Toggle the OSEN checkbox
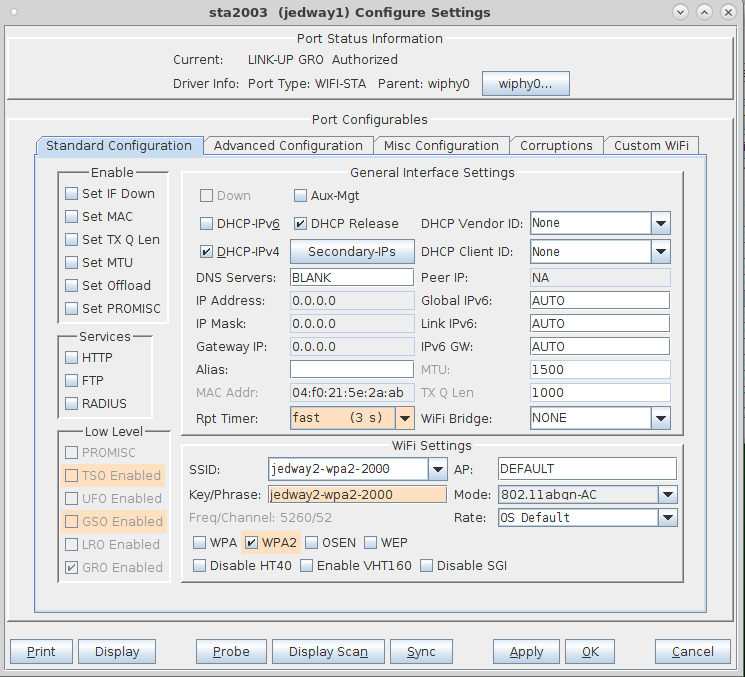The image size is (745, 677). coord(312,543)
